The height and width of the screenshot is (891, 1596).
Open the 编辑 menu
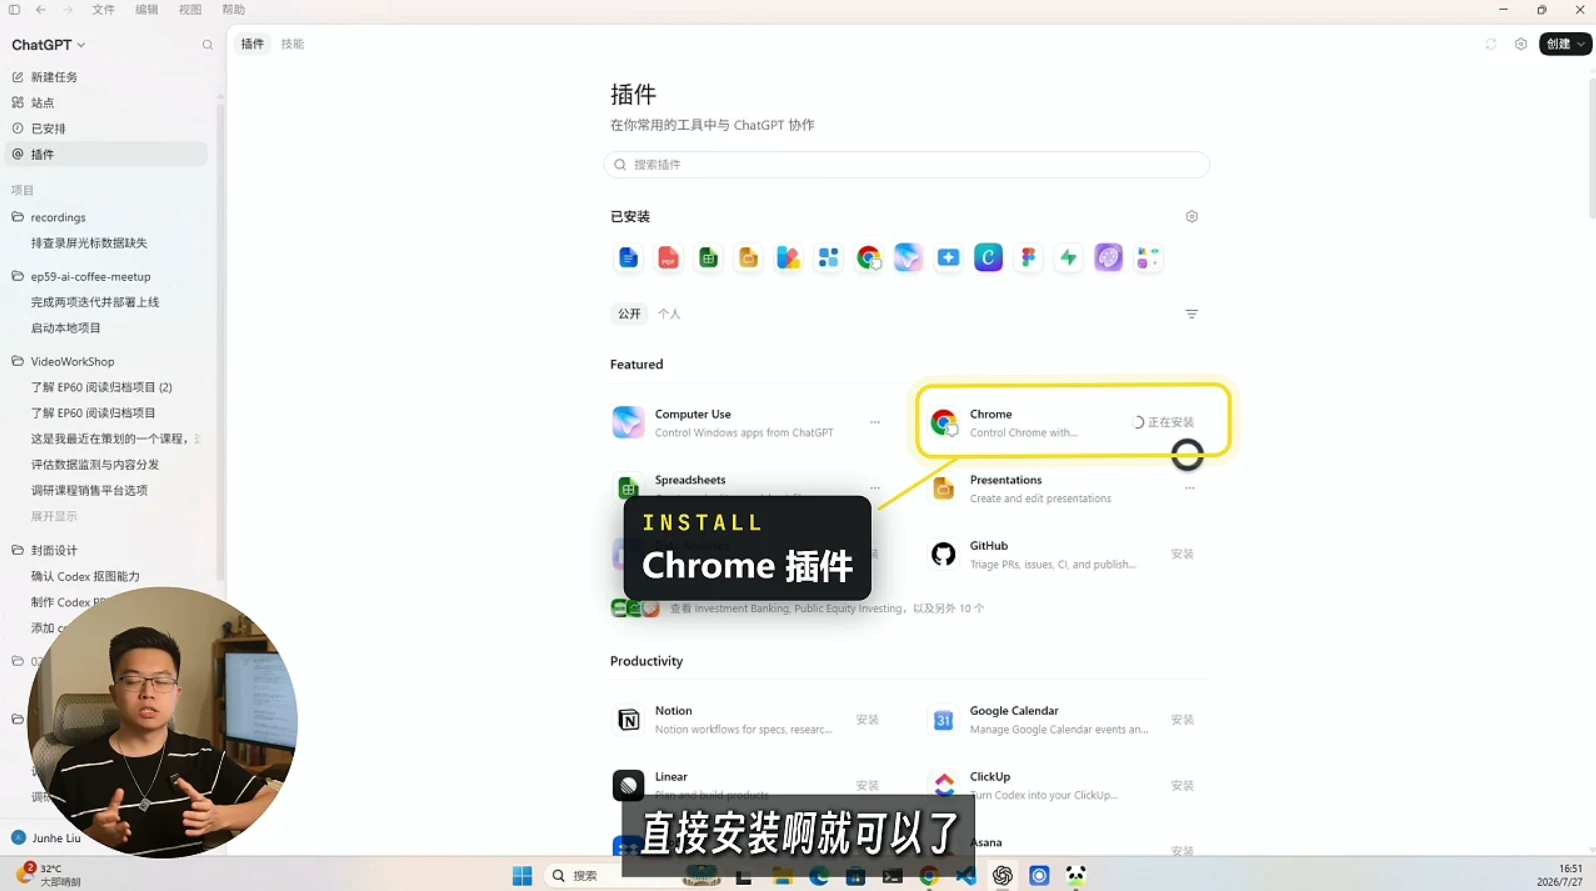click(x=146, y=10)
